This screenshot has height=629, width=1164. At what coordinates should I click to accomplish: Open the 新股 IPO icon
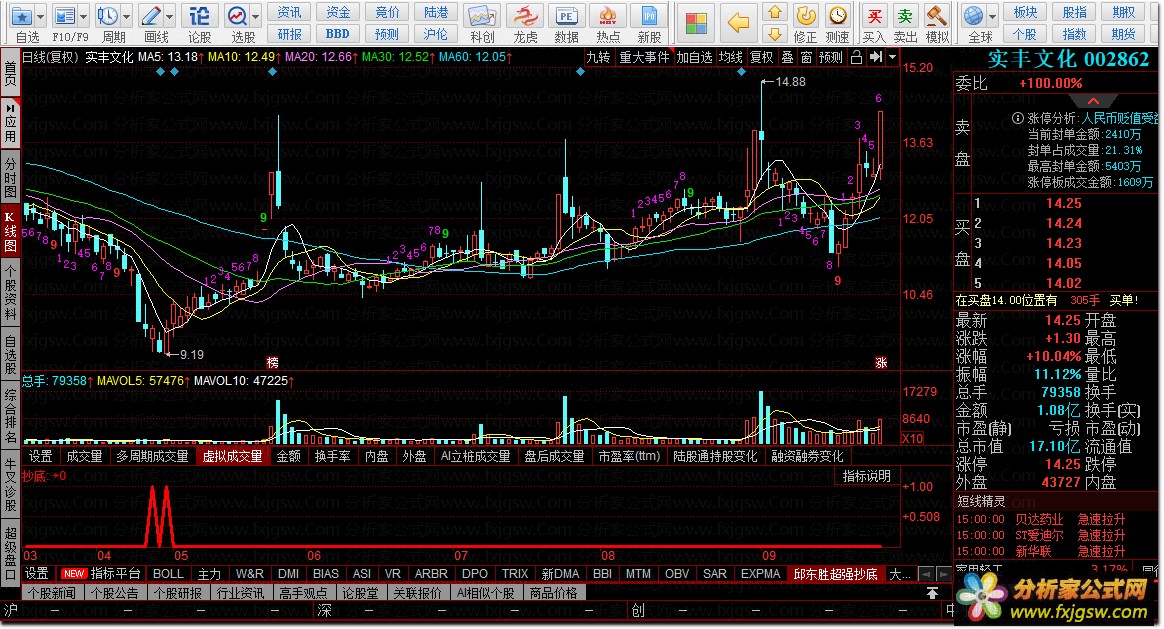pos(649,16)
